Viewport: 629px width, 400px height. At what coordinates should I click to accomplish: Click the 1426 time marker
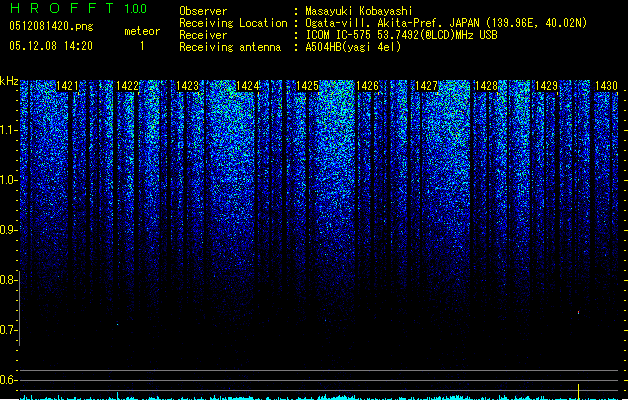[x=367, y=86]
